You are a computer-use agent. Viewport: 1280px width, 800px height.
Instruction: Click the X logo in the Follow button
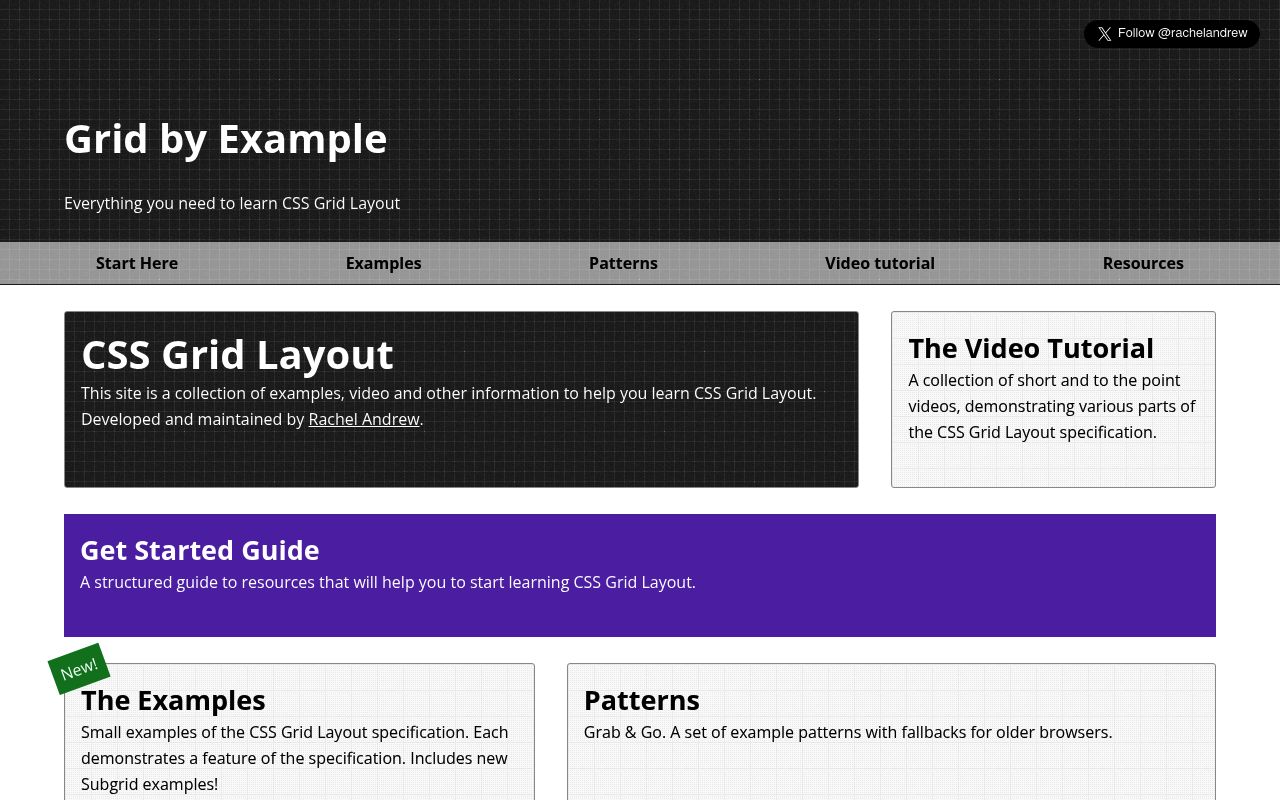tap(1104, 34)
